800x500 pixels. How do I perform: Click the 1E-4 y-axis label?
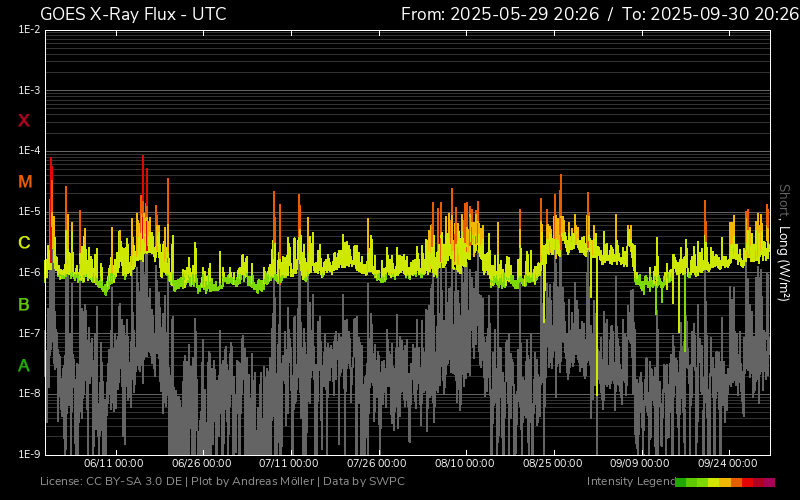pos(29,151)
